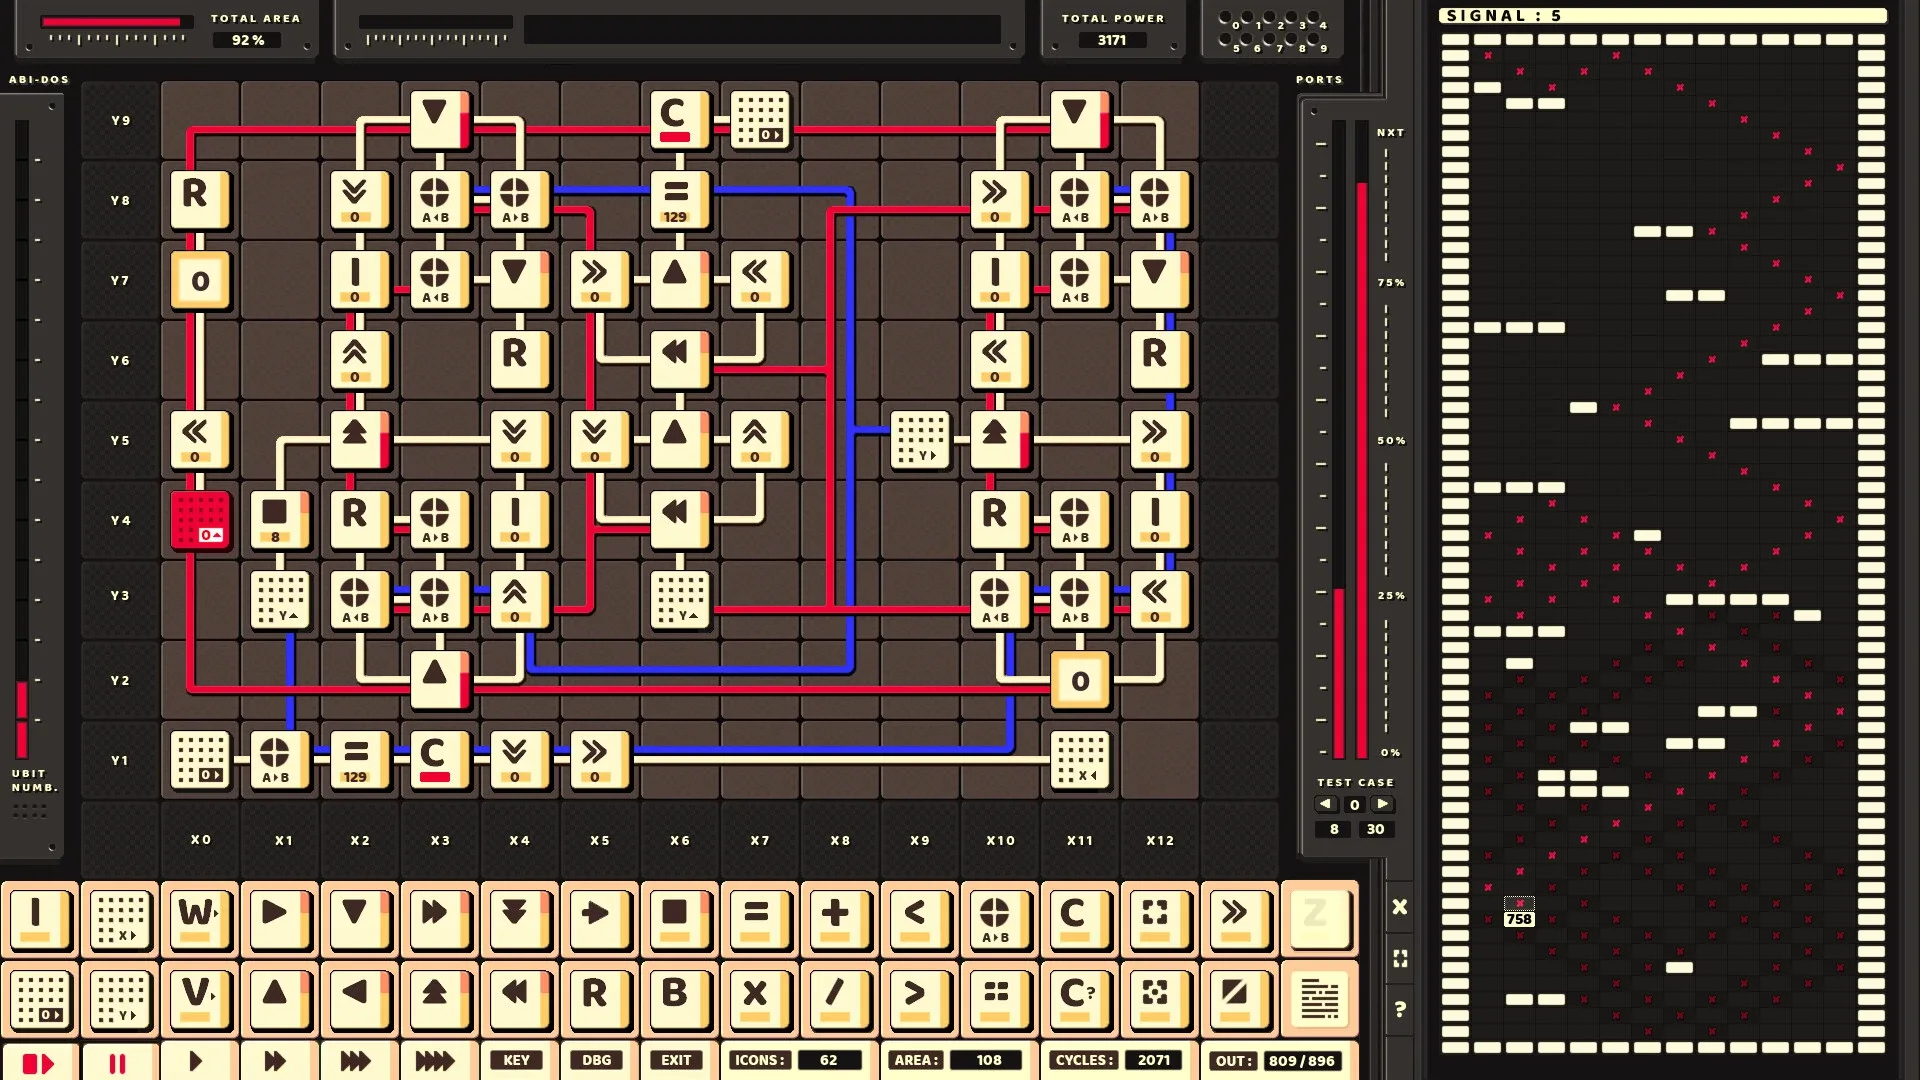The image size is (1920, 1080).
Task: Go to the next test case
Action: (x=1382, y=804)
